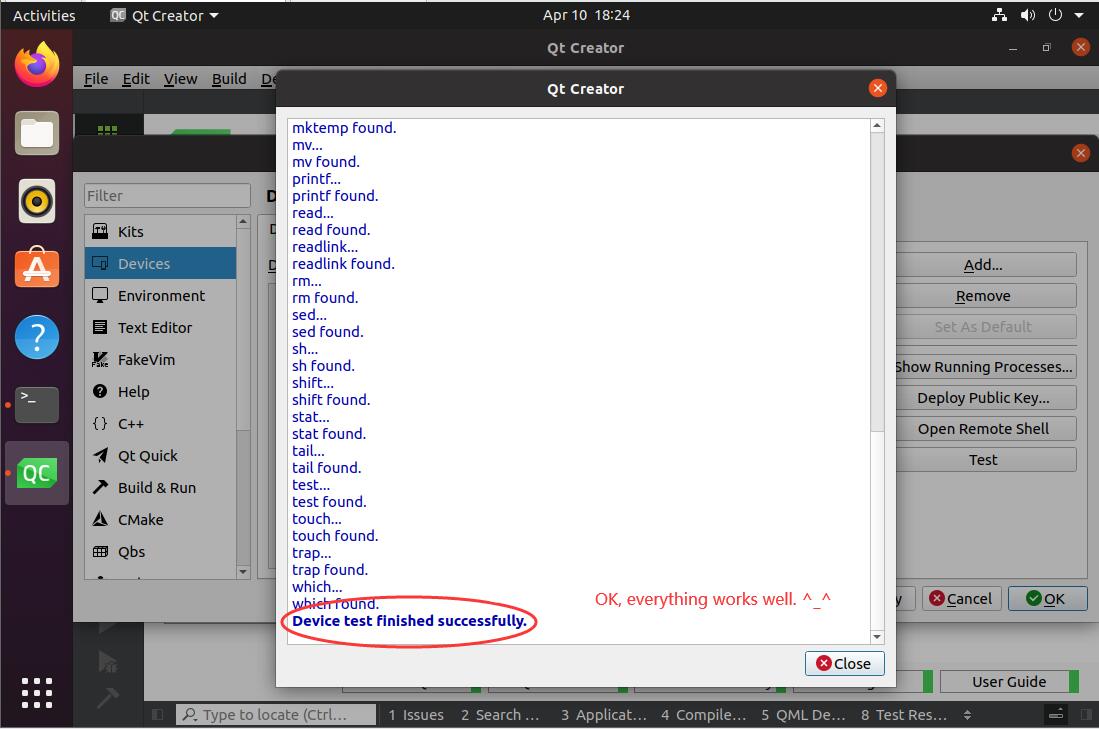This screenshot has height=729, width=1099.
Task: Click the Filter field in options
Action: pos(167,196)
